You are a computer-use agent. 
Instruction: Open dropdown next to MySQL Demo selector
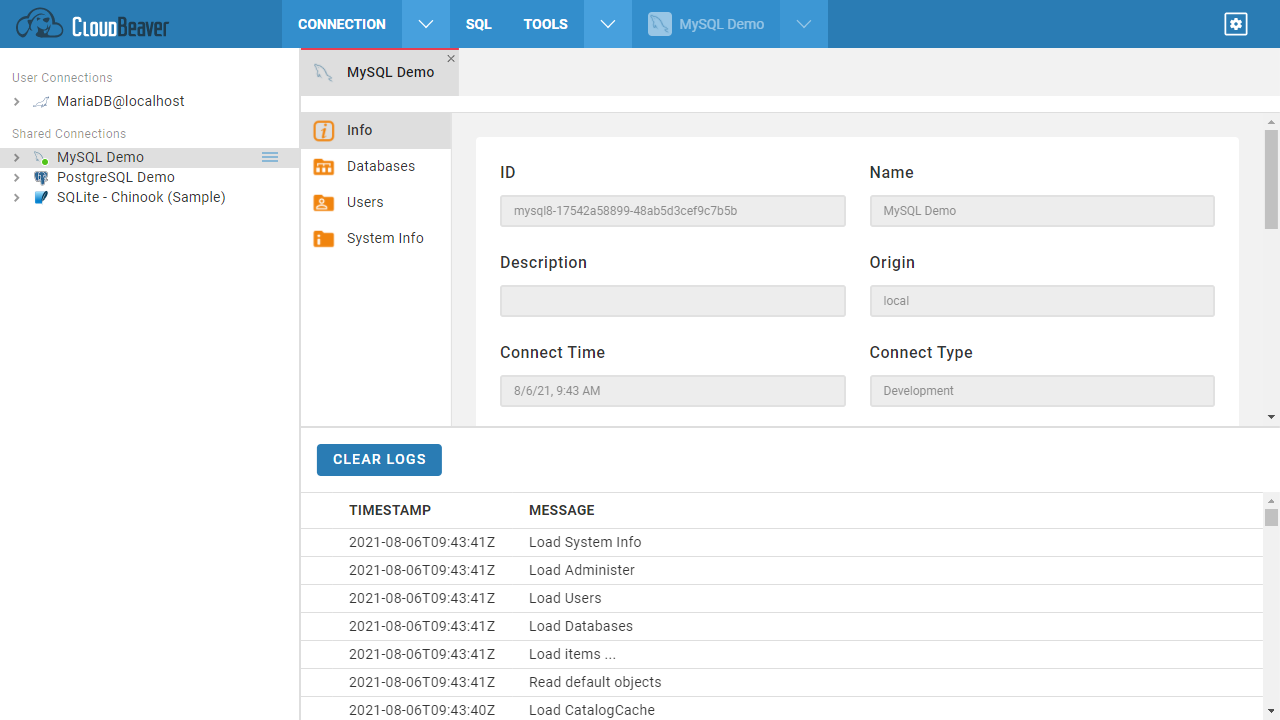click(804, 24)
